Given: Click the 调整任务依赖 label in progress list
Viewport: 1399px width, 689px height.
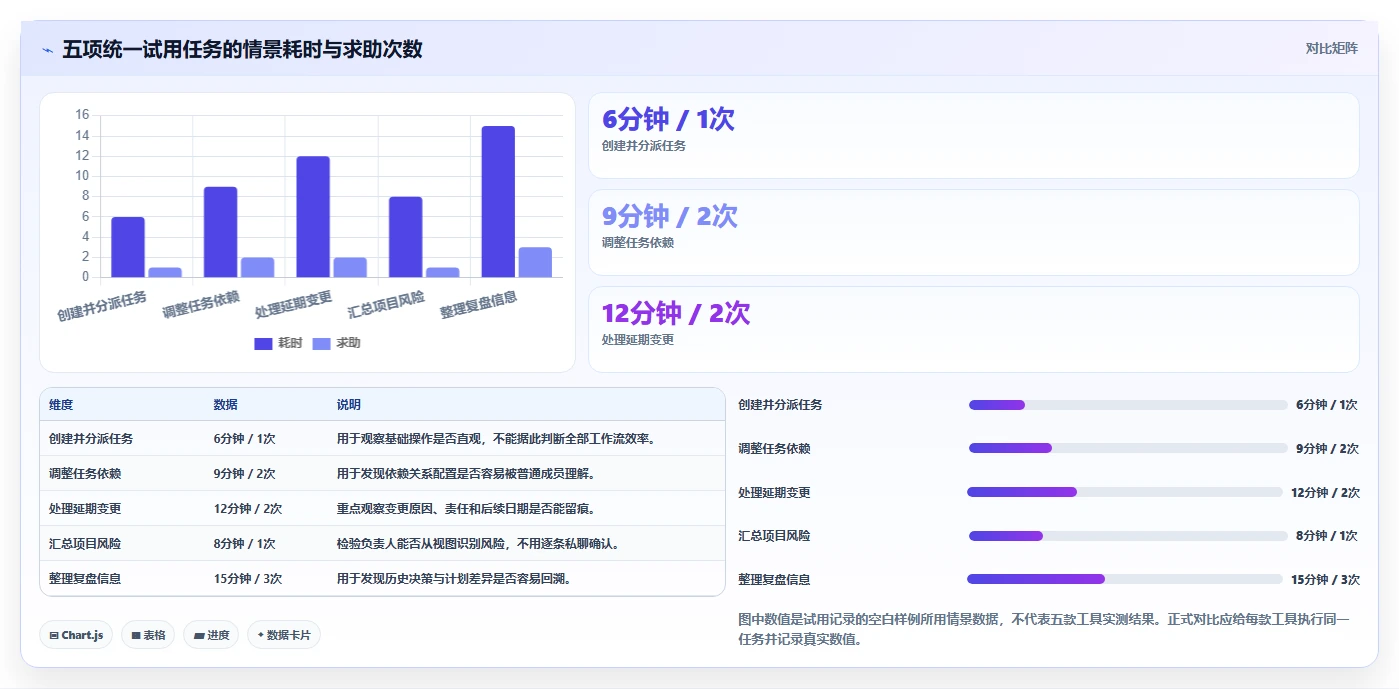Looking at the screenshot, I should pos(774,449).
